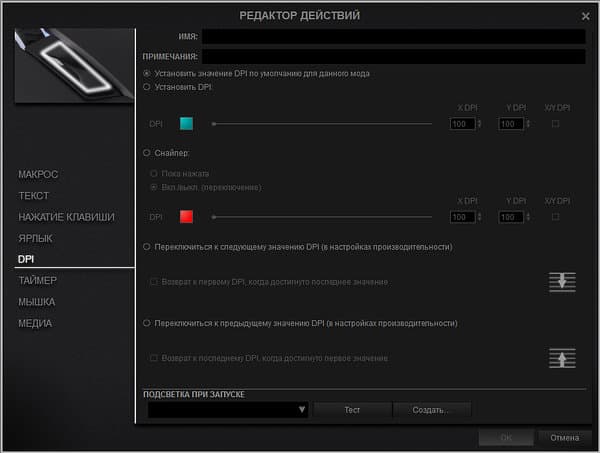Go to the МЫШКА tab
600x453 pixels.
click(37, 302)
